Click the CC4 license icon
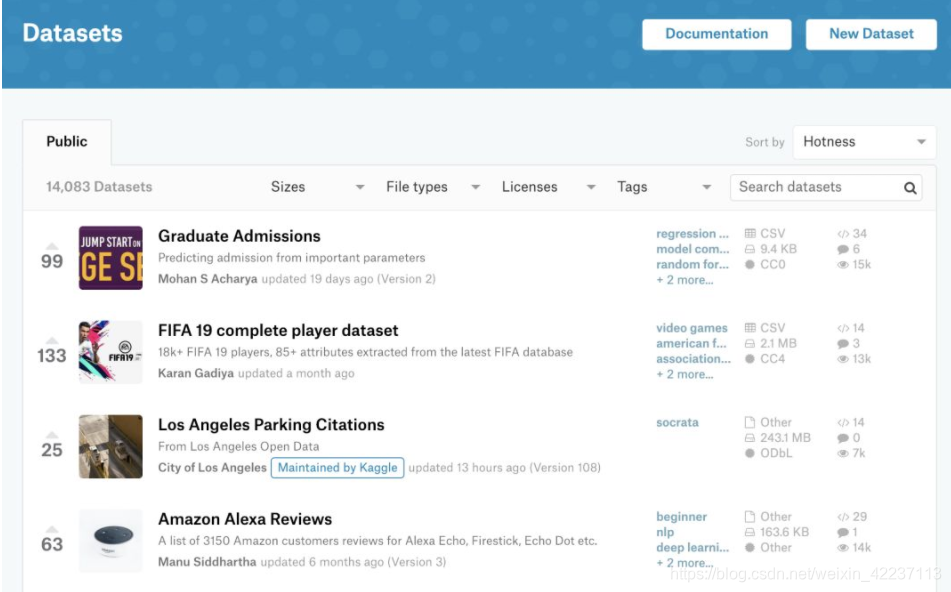Image resolution: width=951 pixels, height=592 pixels. pyautogui.click(x=750, y=359)
